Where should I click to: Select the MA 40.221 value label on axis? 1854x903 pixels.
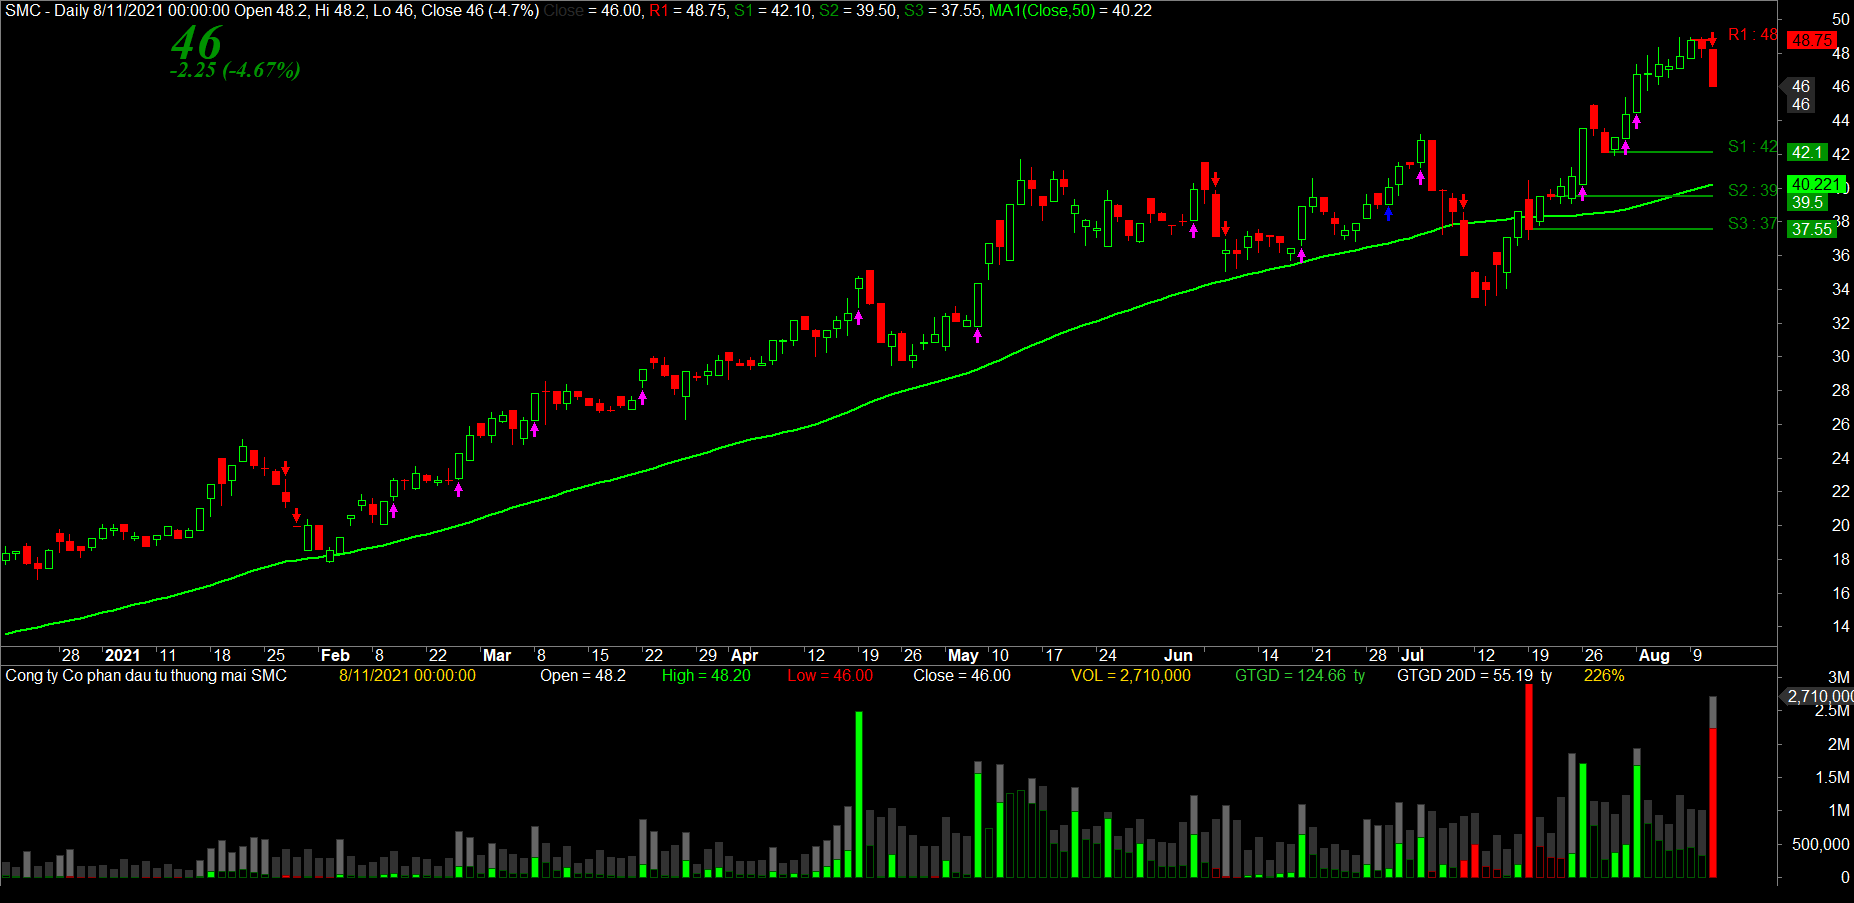(1815, 184)
